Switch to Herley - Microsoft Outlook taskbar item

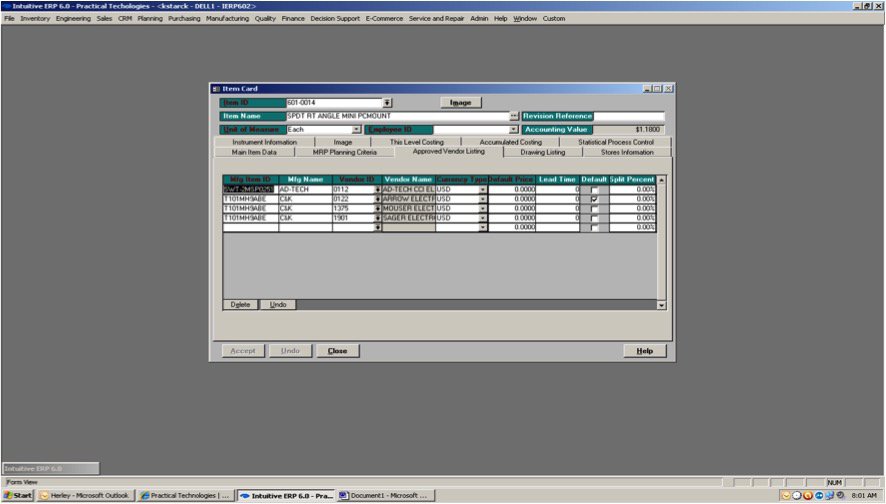pyautogui.click(x=85, y=496)
